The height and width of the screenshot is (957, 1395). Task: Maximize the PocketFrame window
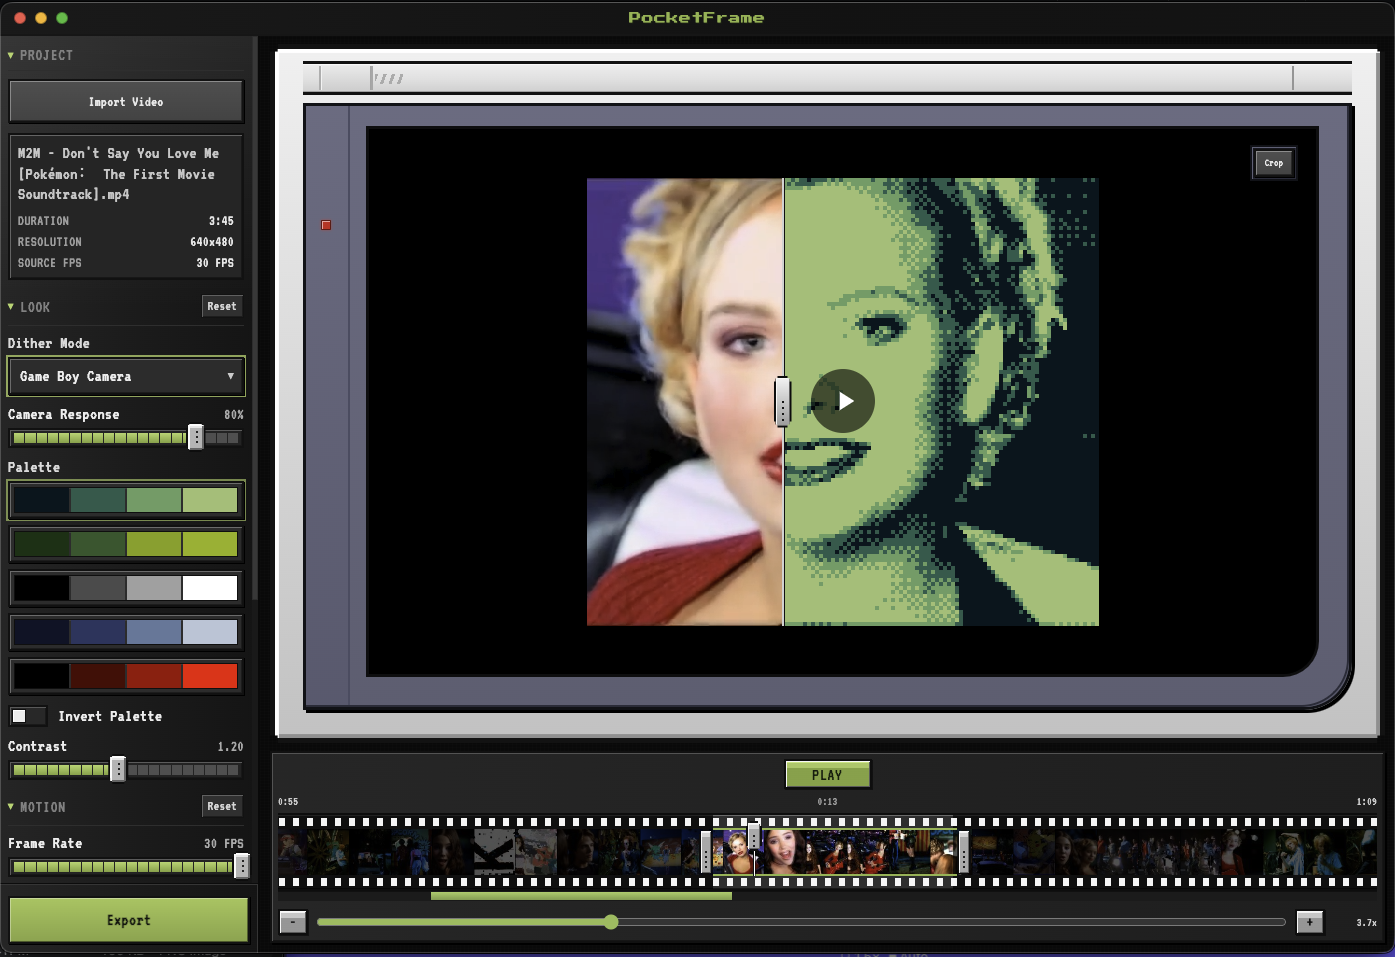pyautogui.click(x=62, y=18)
